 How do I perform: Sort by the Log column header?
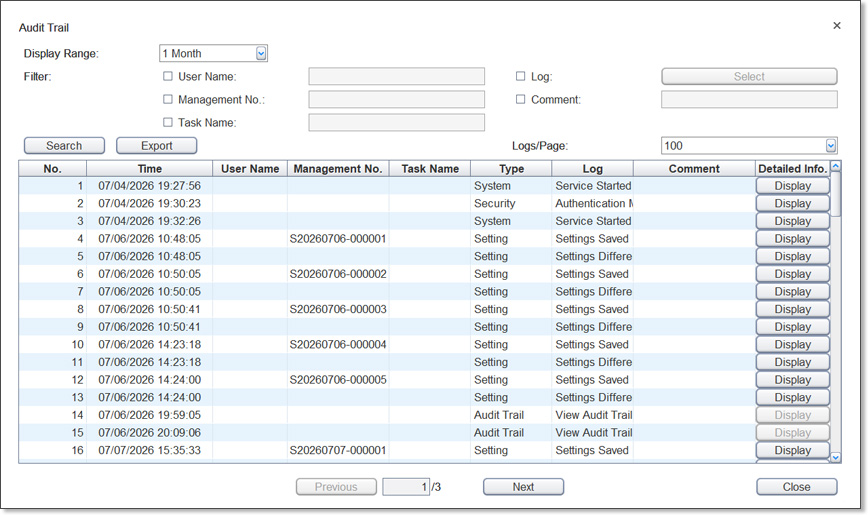pos(592,169)
